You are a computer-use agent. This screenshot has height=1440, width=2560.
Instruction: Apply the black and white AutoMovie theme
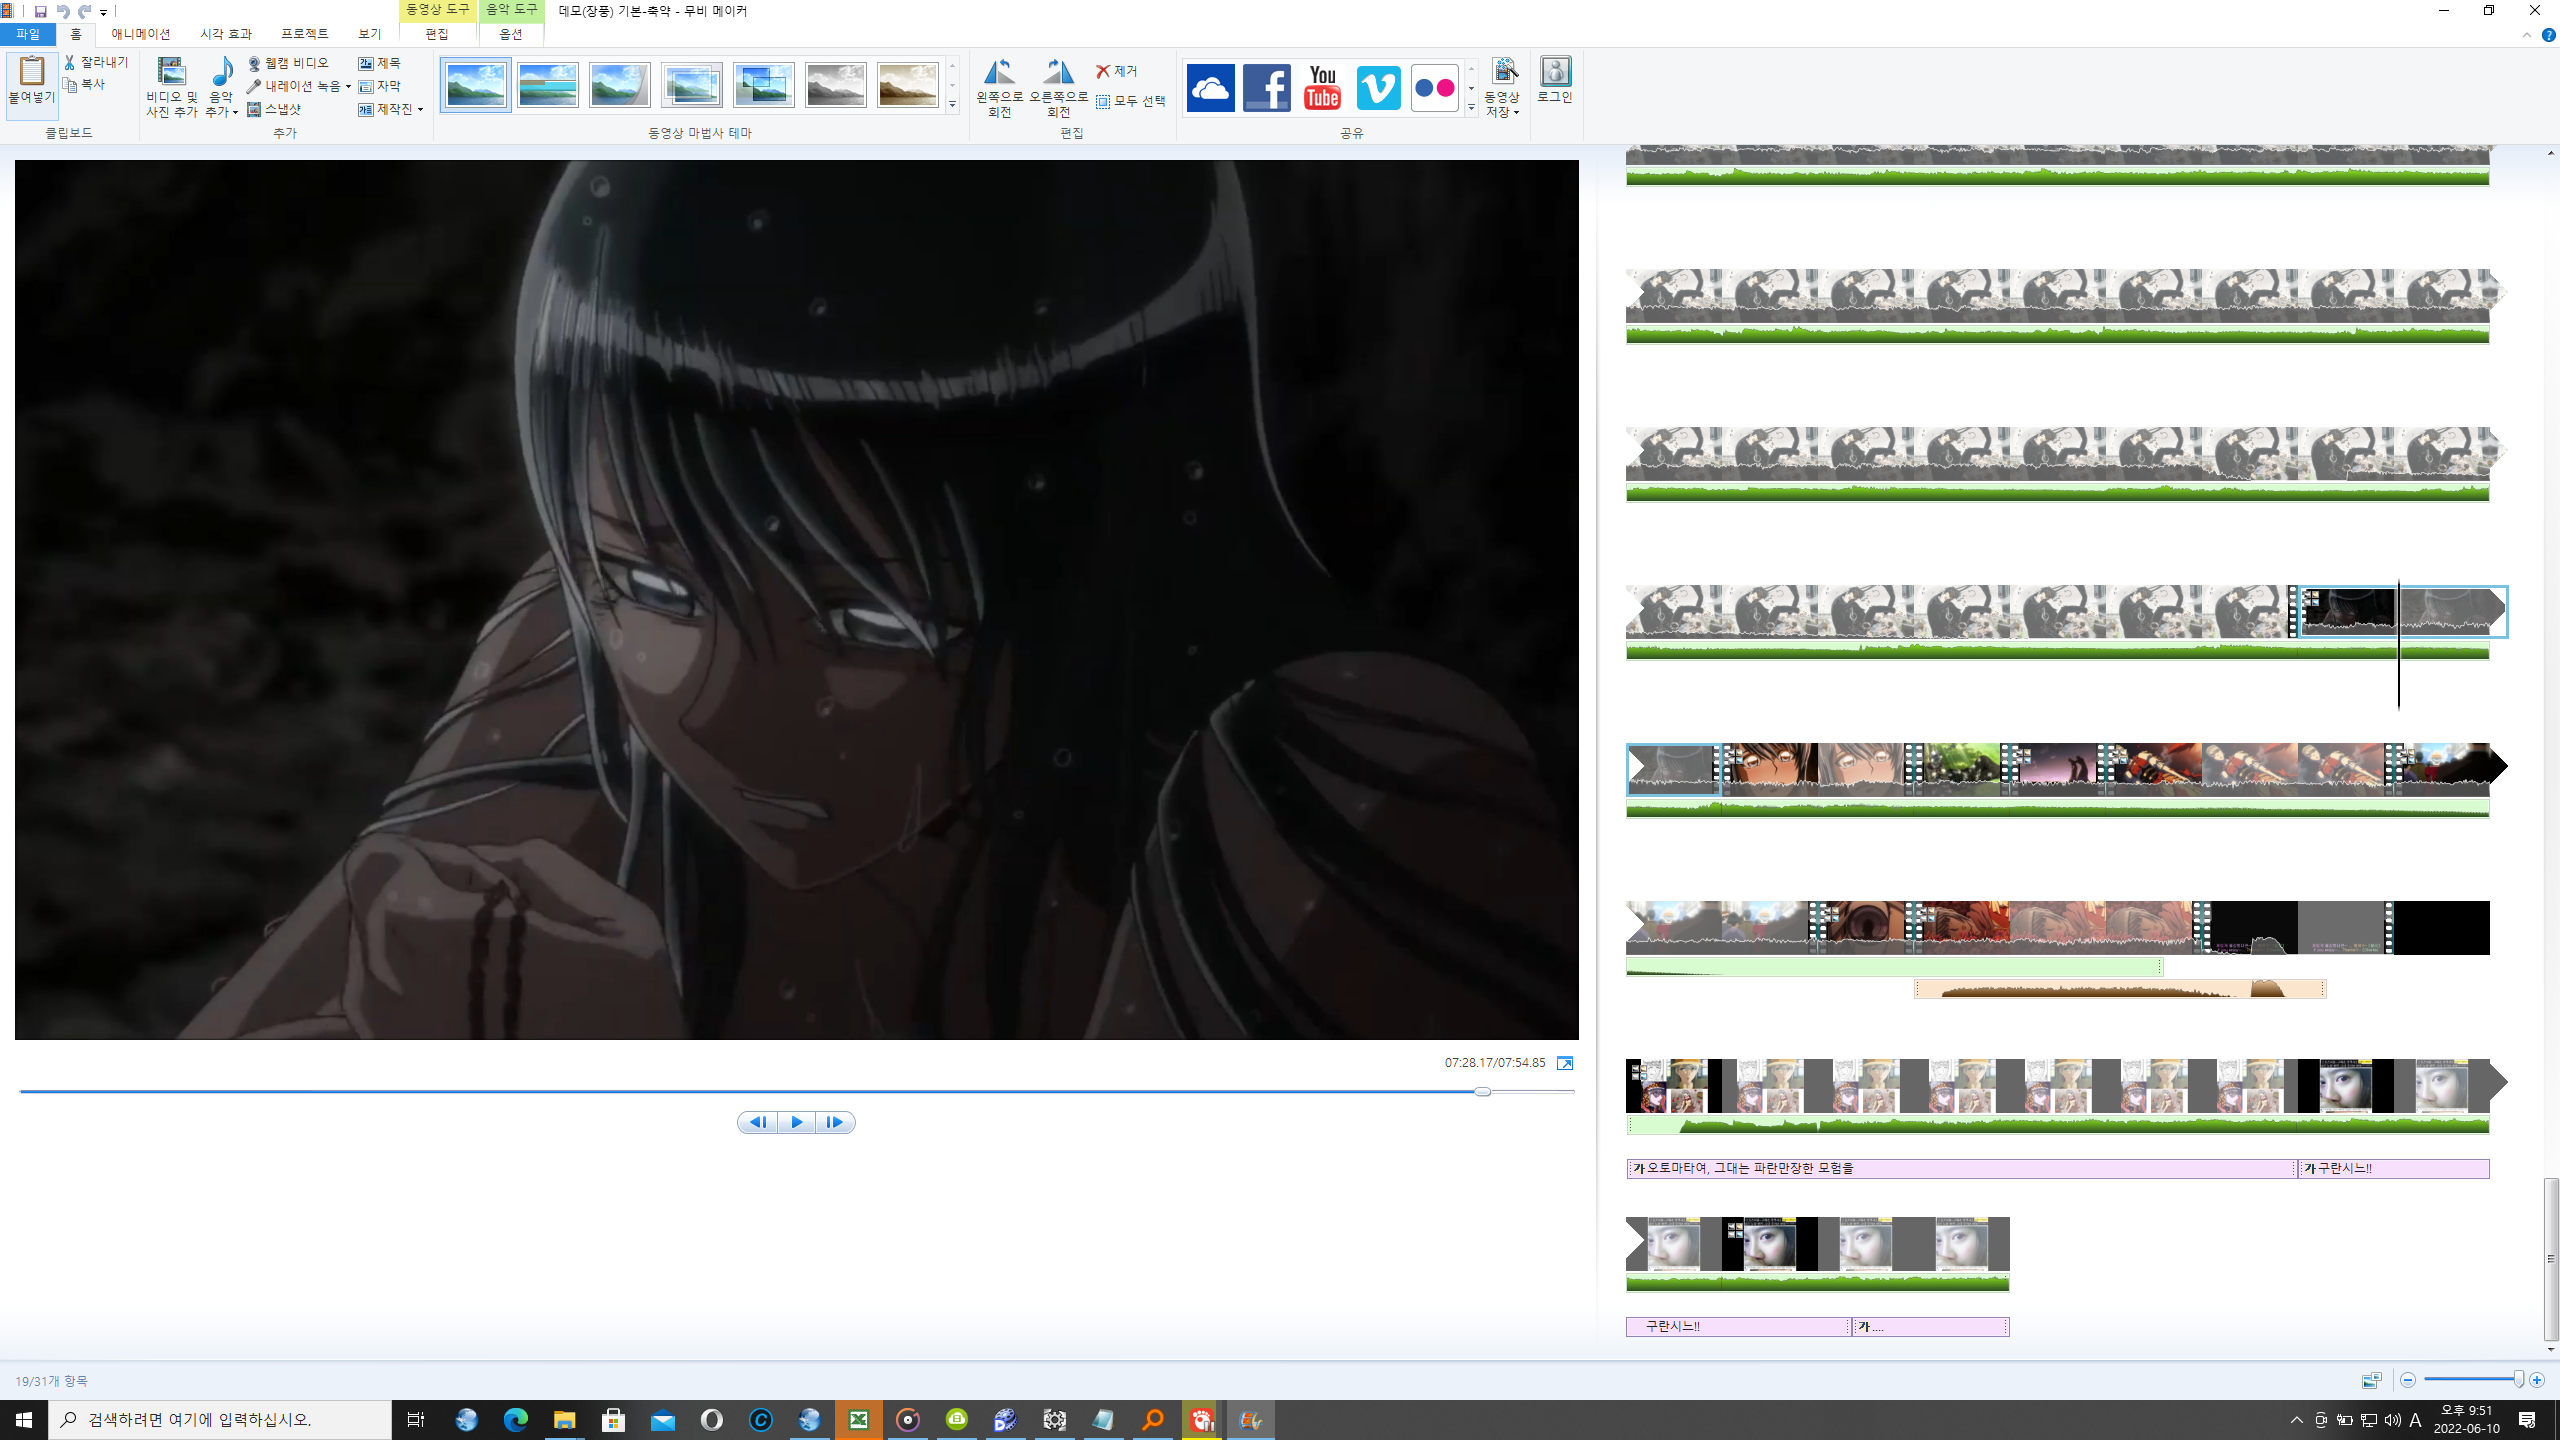pyautogui.click(x=836, y=85)
